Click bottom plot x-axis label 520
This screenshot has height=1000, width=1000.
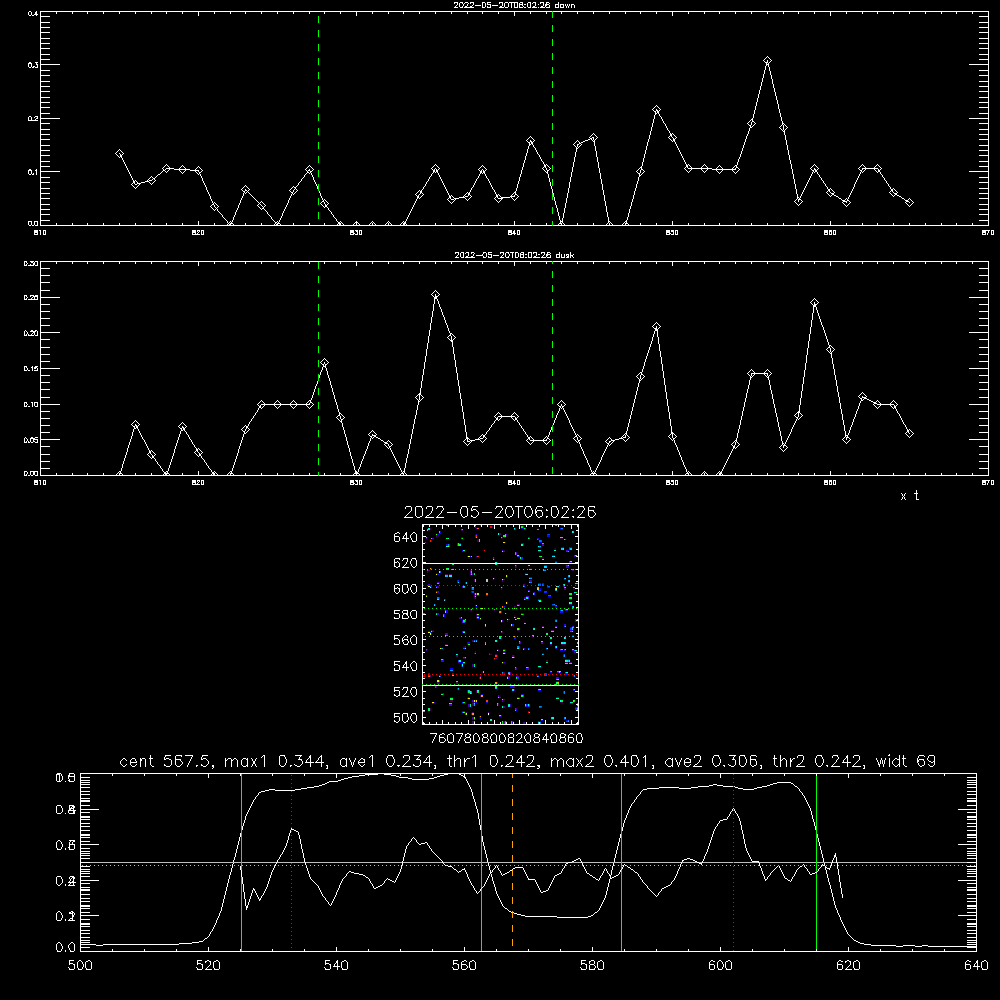point(208,966)
